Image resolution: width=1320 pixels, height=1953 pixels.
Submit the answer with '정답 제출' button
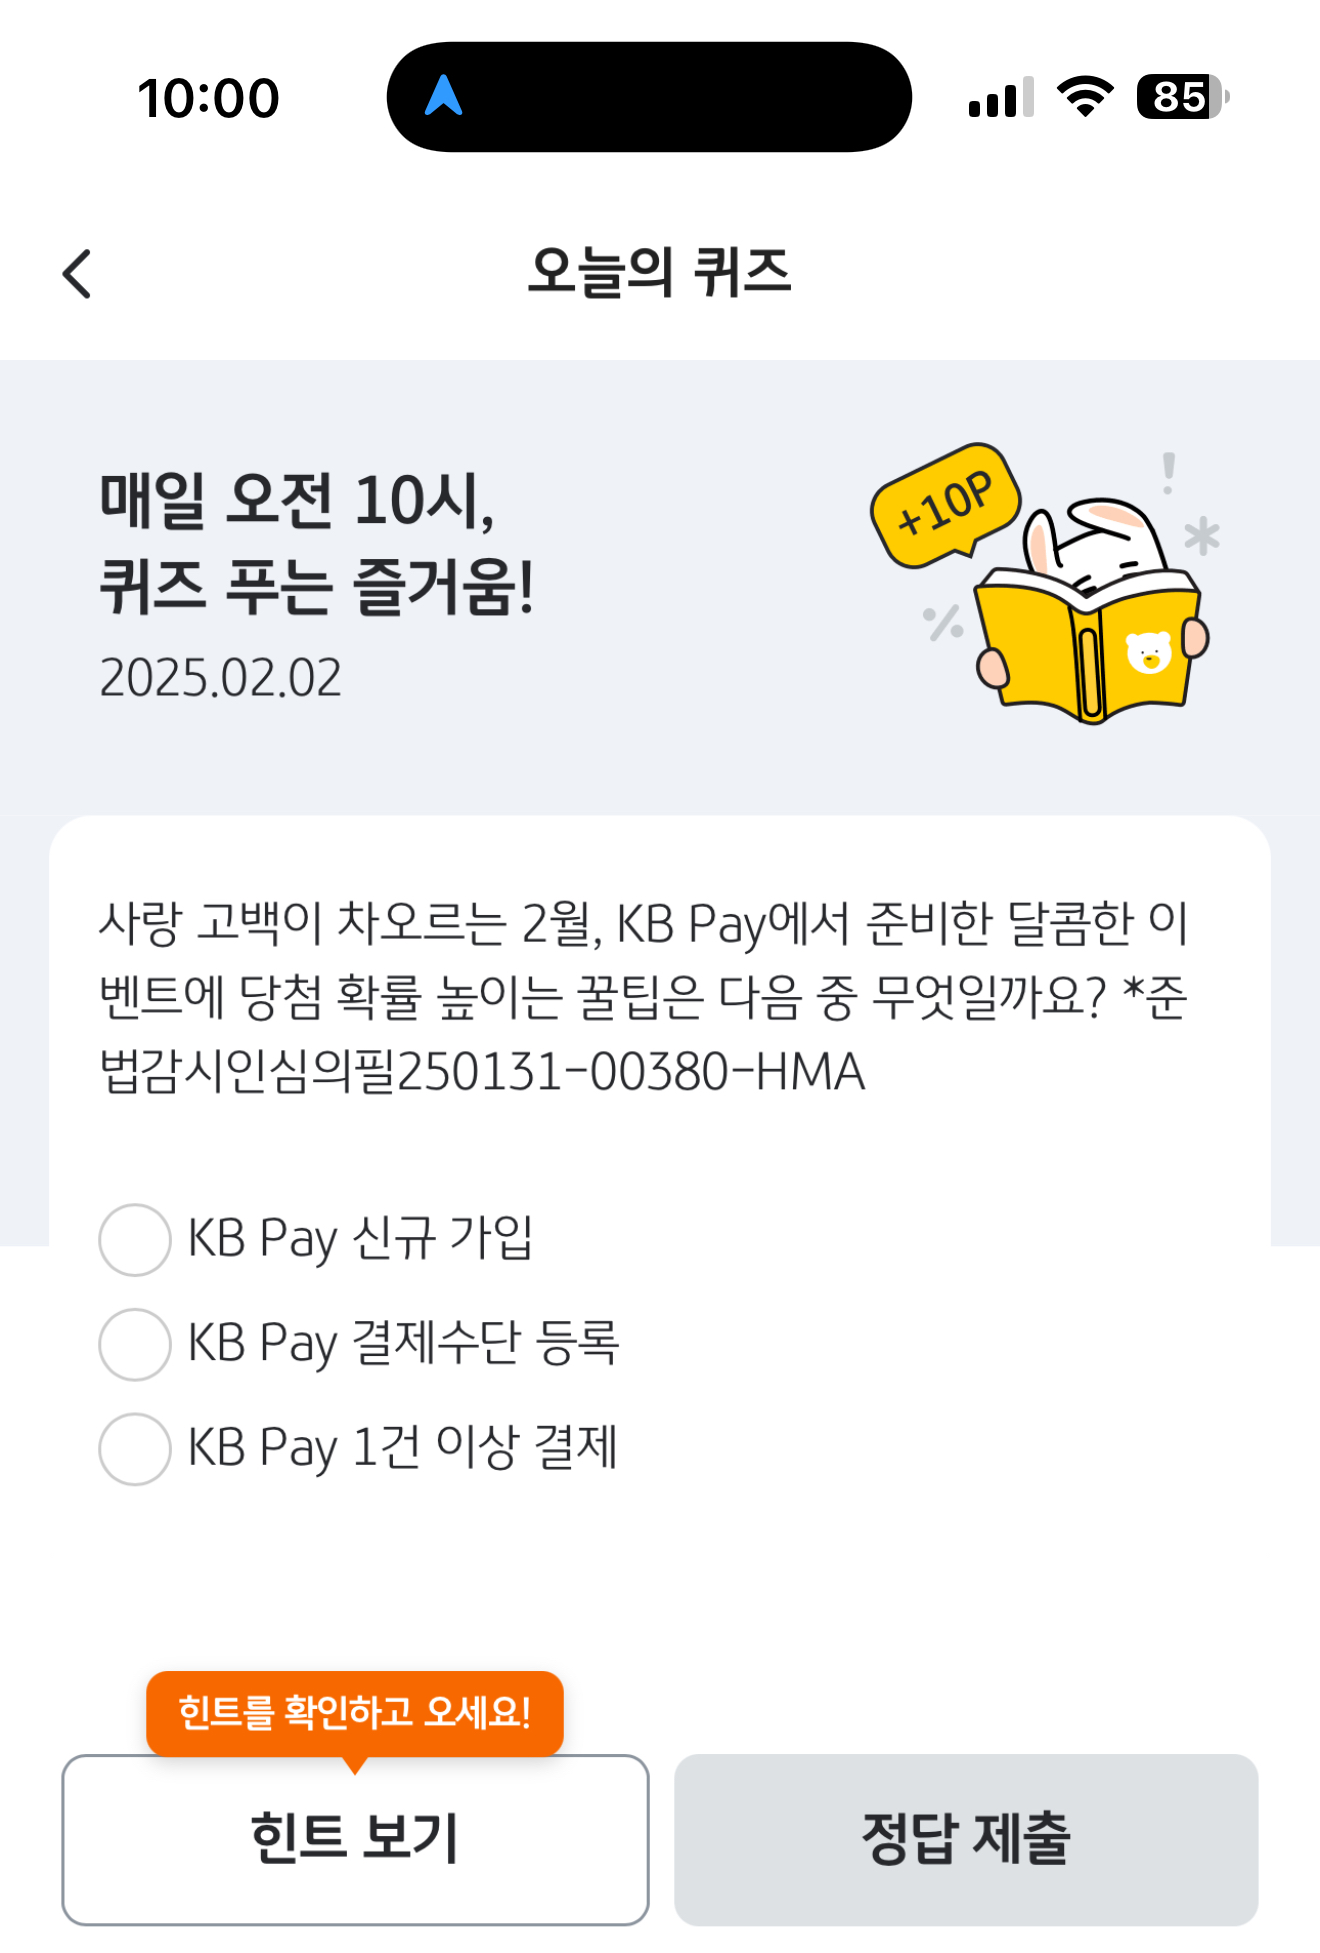[966, 1839]
